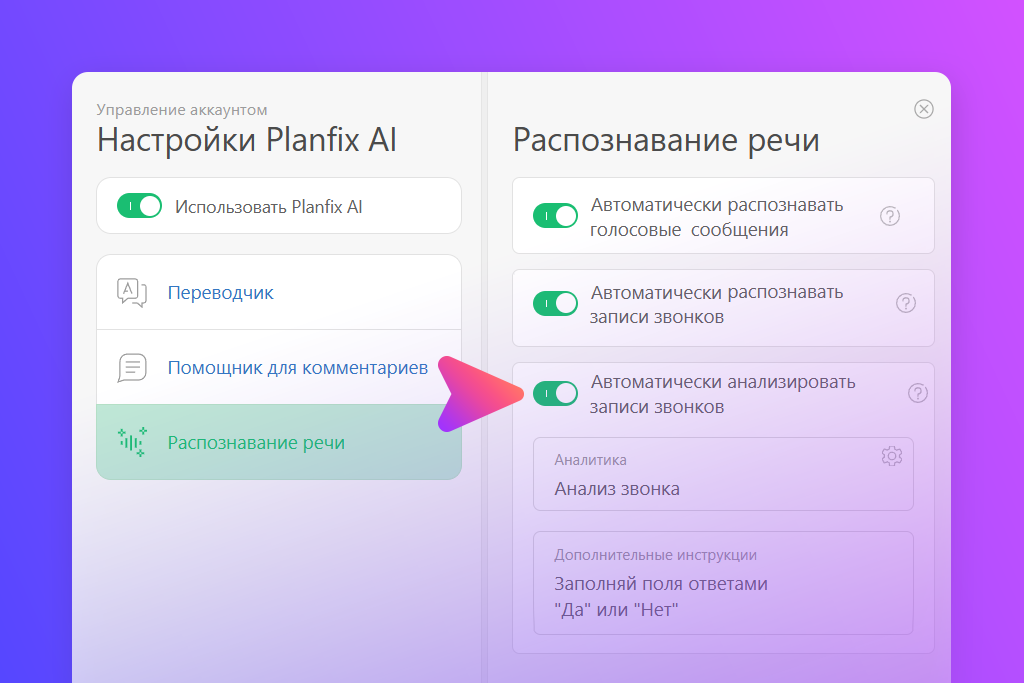Click the Управление аккаунтом breadcrumb text
Screen dimensions: 1024x683
coord(182,110)
